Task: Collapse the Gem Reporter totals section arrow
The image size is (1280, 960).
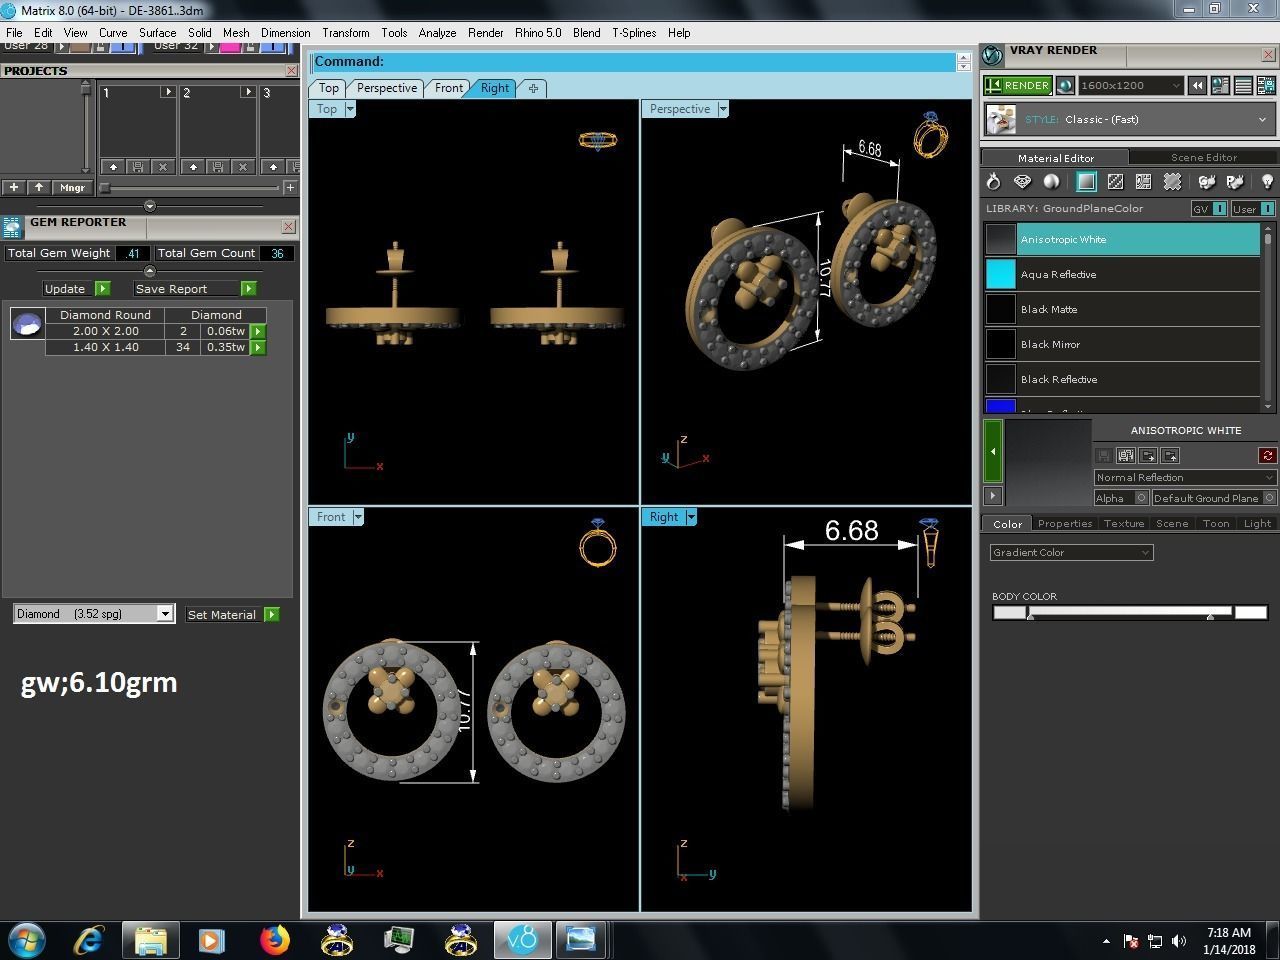Action: tap(150, 271)
